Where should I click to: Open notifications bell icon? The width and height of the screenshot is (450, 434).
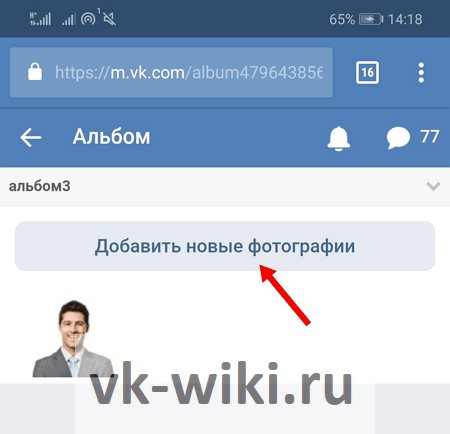tap(338, 138)
